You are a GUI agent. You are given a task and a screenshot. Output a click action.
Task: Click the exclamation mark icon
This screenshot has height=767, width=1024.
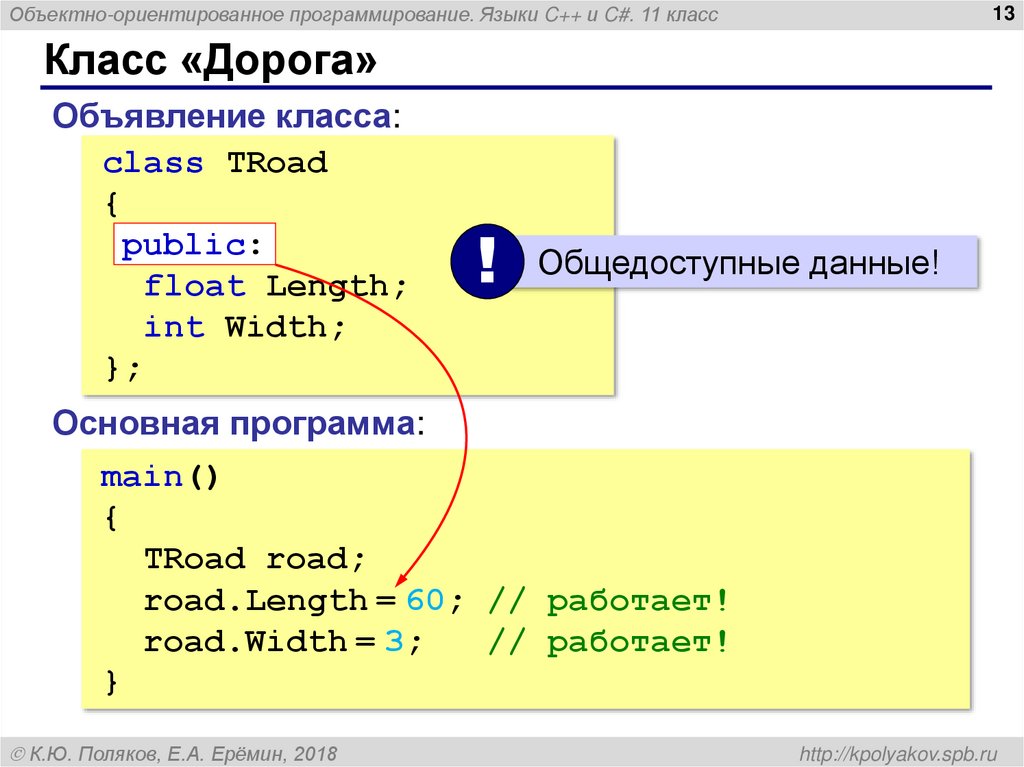487,261
